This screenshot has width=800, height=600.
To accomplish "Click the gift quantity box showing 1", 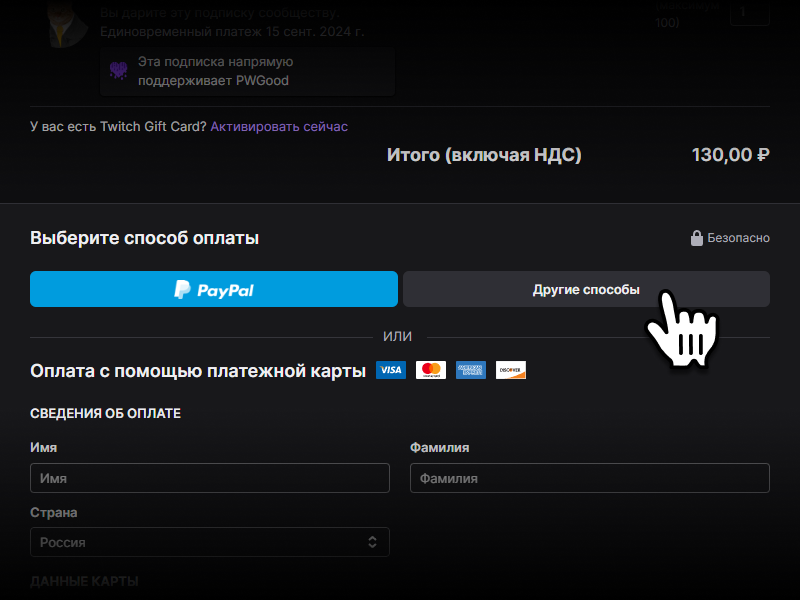I will 750,12.
